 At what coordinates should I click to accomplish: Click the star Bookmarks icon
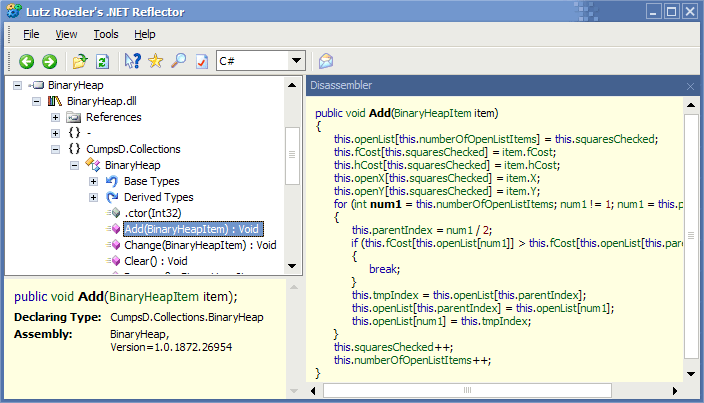[x=155, y=61]
